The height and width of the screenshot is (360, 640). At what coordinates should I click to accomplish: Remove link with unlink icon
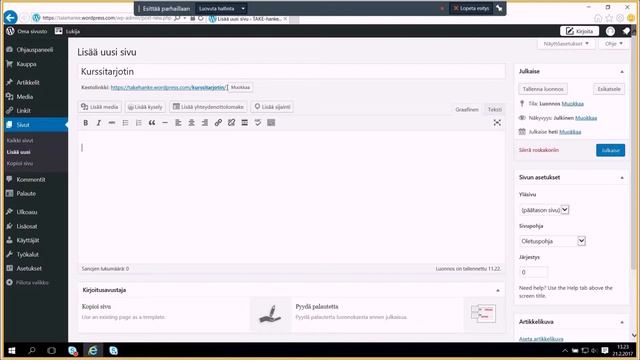tap(231, 122)
